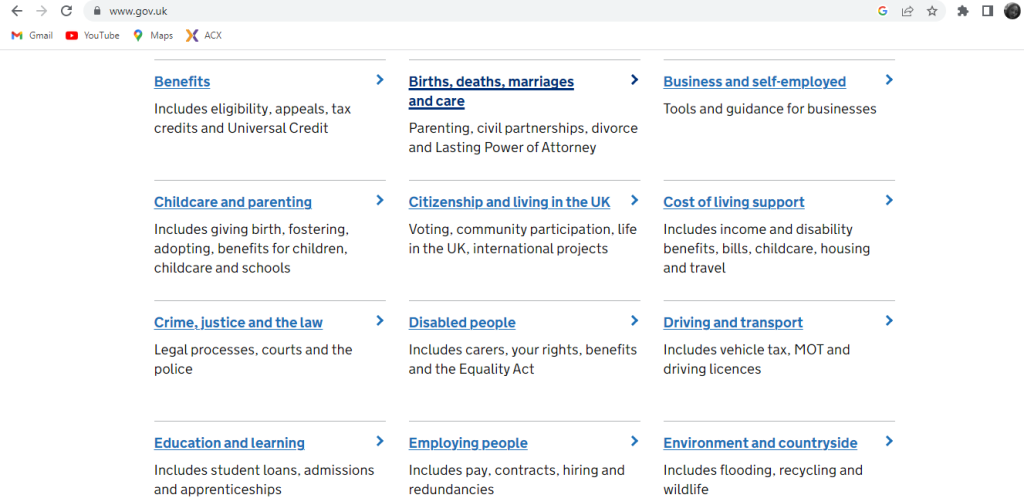Open the Childcare and parenting link

(x=232, y=202)
